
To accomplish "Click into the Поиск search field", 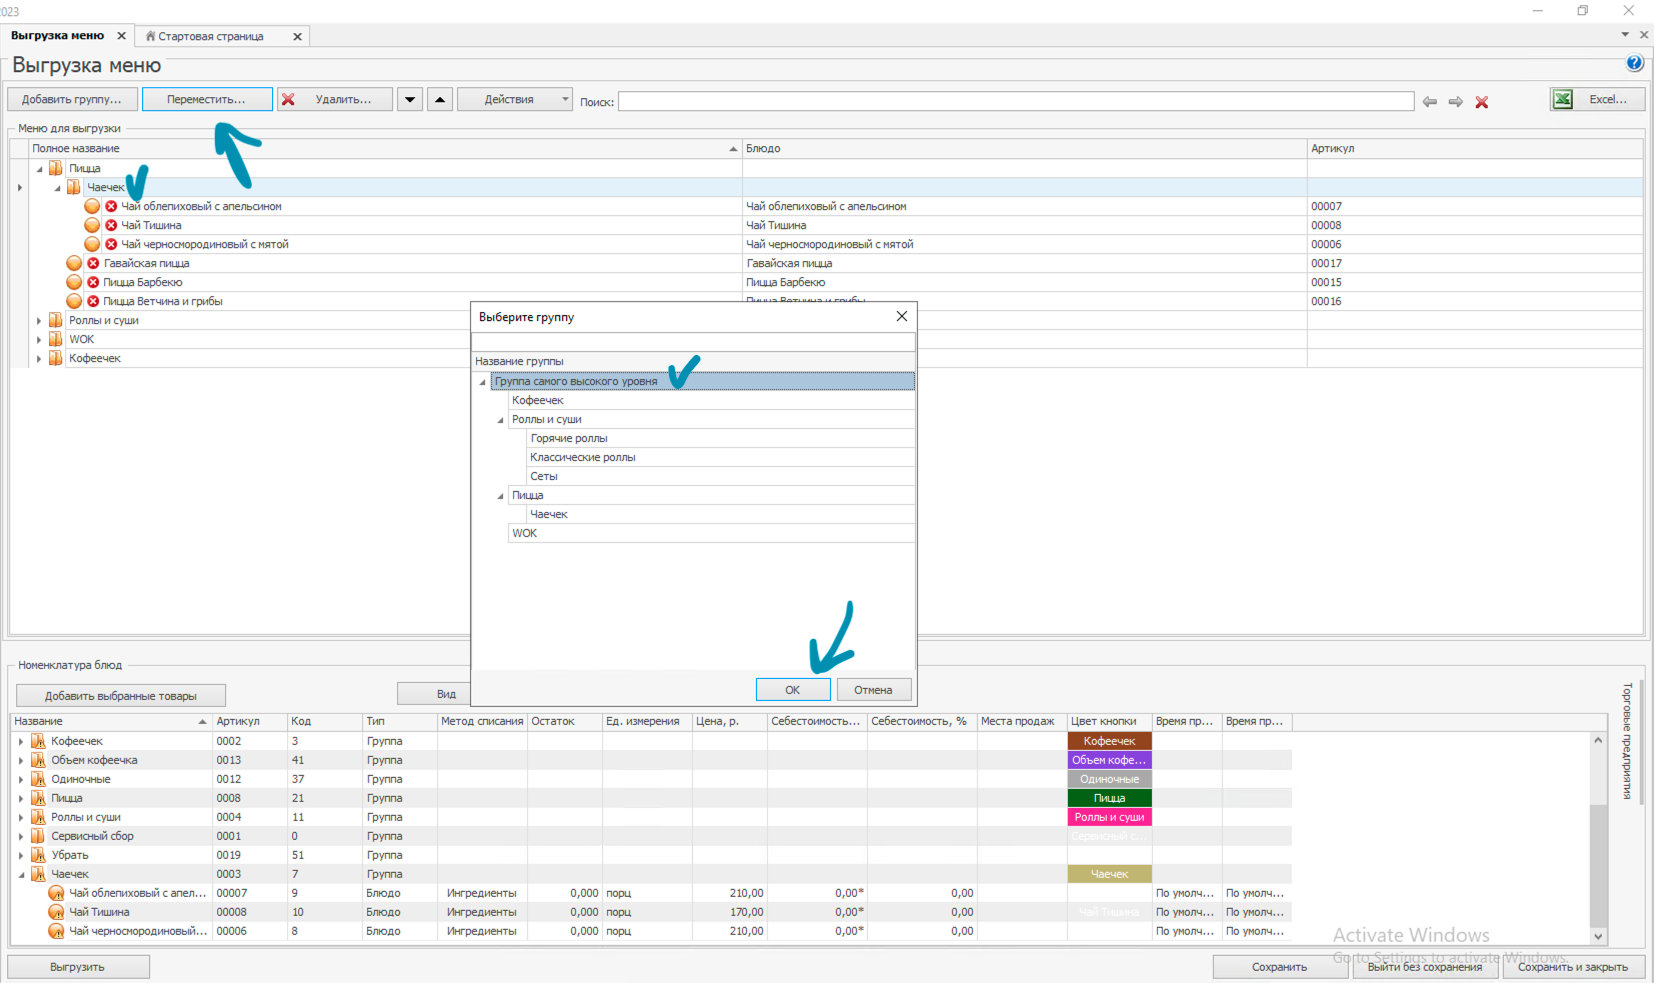I will [x=1015, y=101].
